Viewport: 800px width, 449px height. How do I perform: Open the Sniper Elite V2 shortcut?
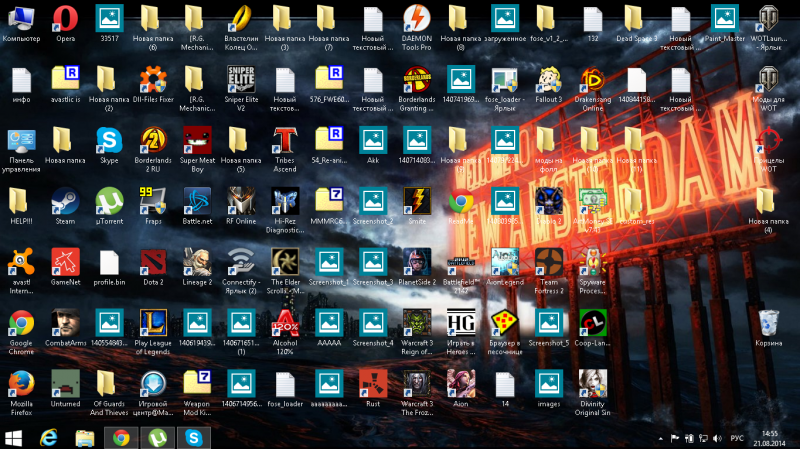coord(241,80)
